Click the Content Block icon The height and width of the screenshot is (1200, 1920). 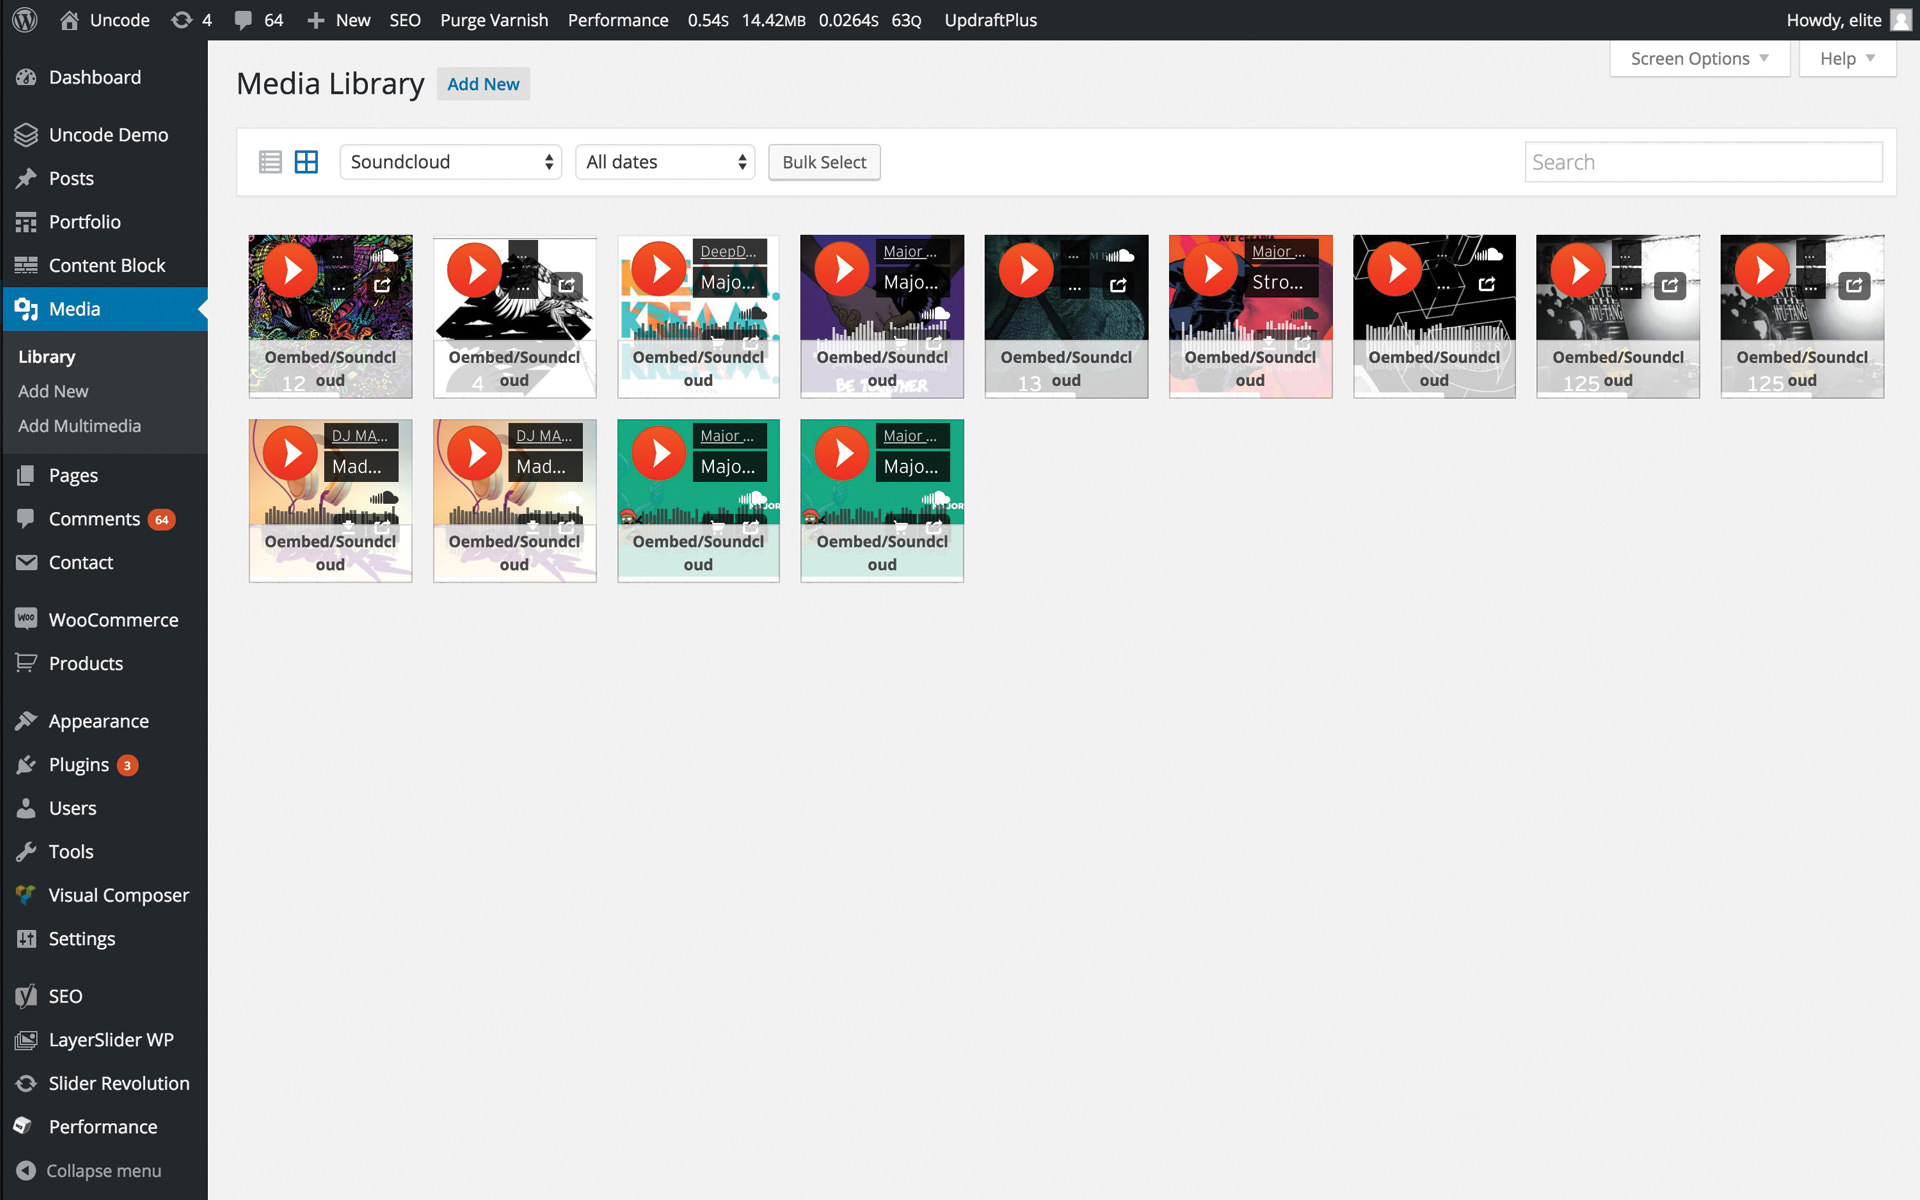26,265
